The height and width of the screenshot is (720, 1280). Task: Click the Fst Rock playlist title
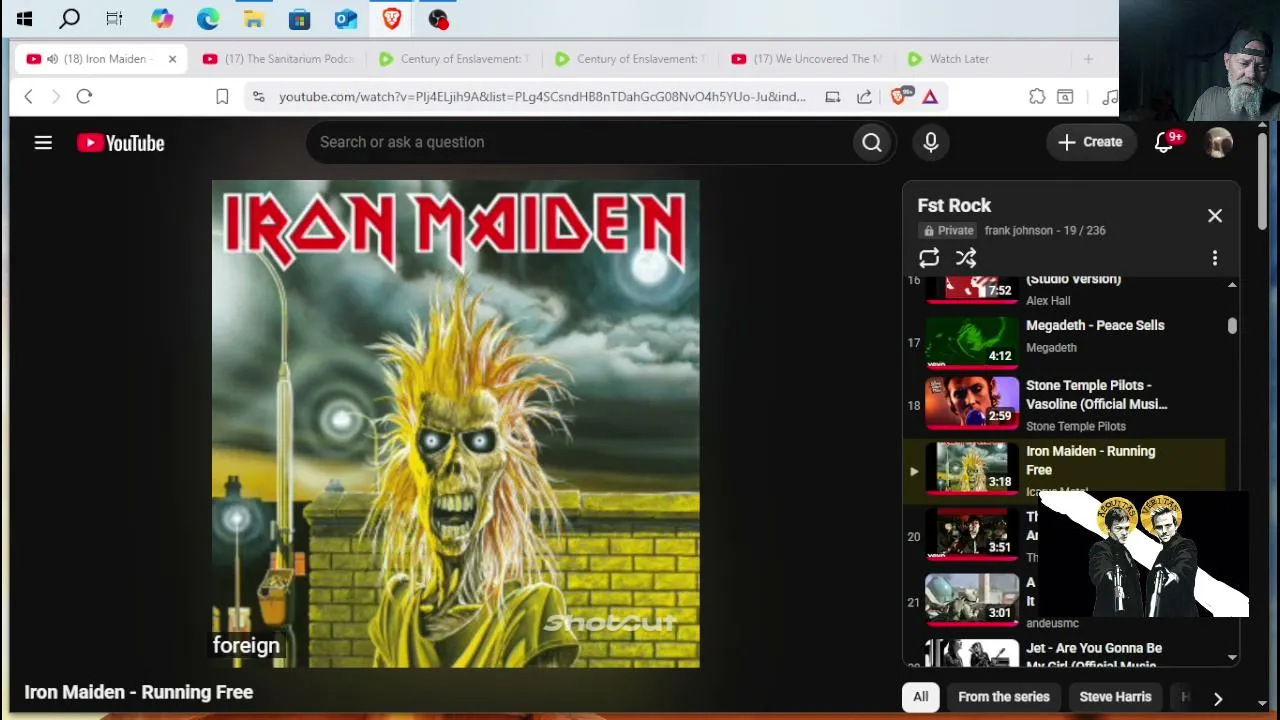(954, 205)
